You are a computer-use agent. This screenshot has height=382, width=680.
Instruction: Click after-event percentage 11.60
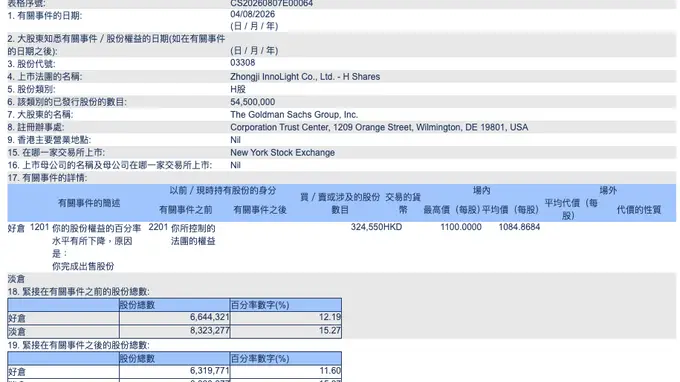tap(330, 371)
